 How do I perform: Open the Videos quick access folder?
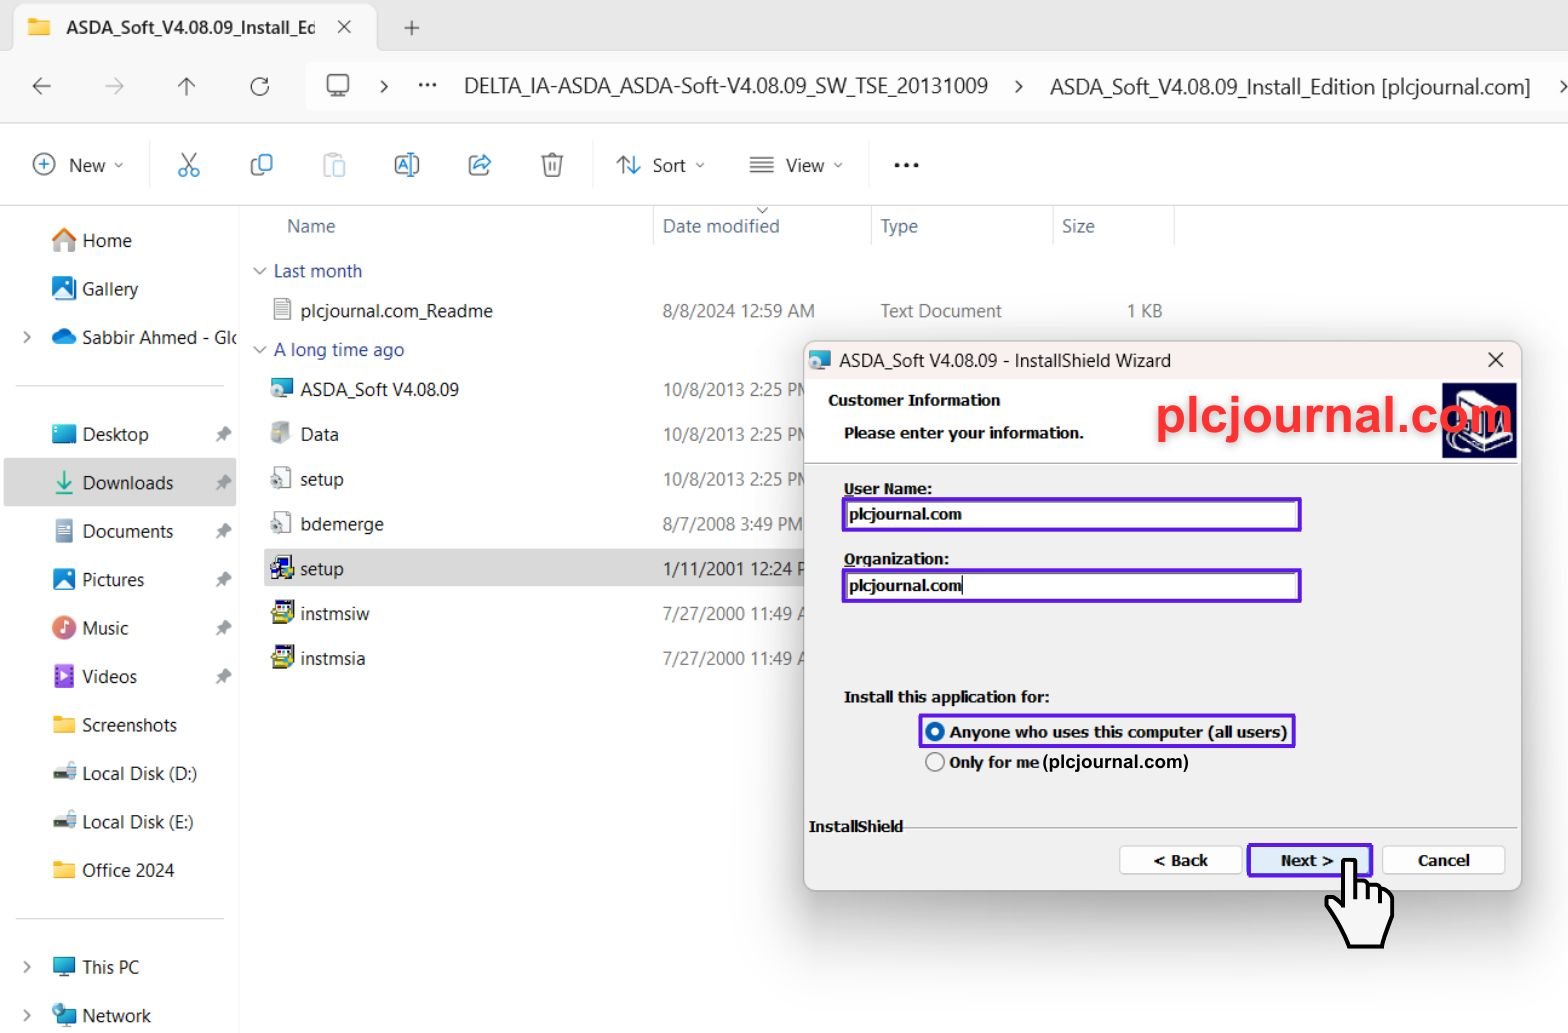pos(94,677)
